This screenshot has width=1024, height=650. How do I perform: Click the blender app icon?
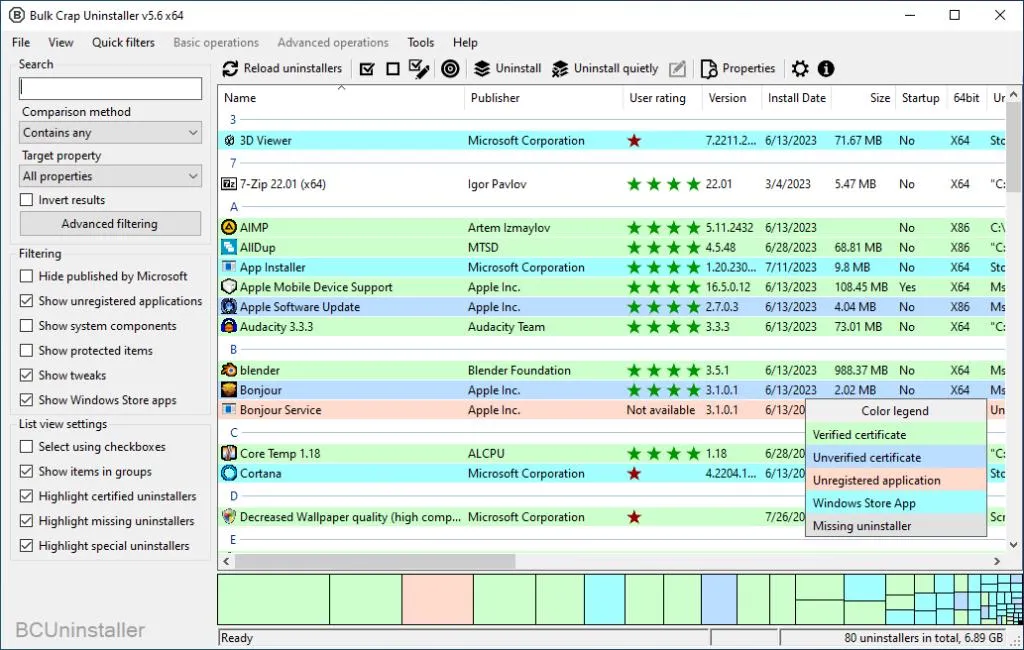(x=229, y=370)
